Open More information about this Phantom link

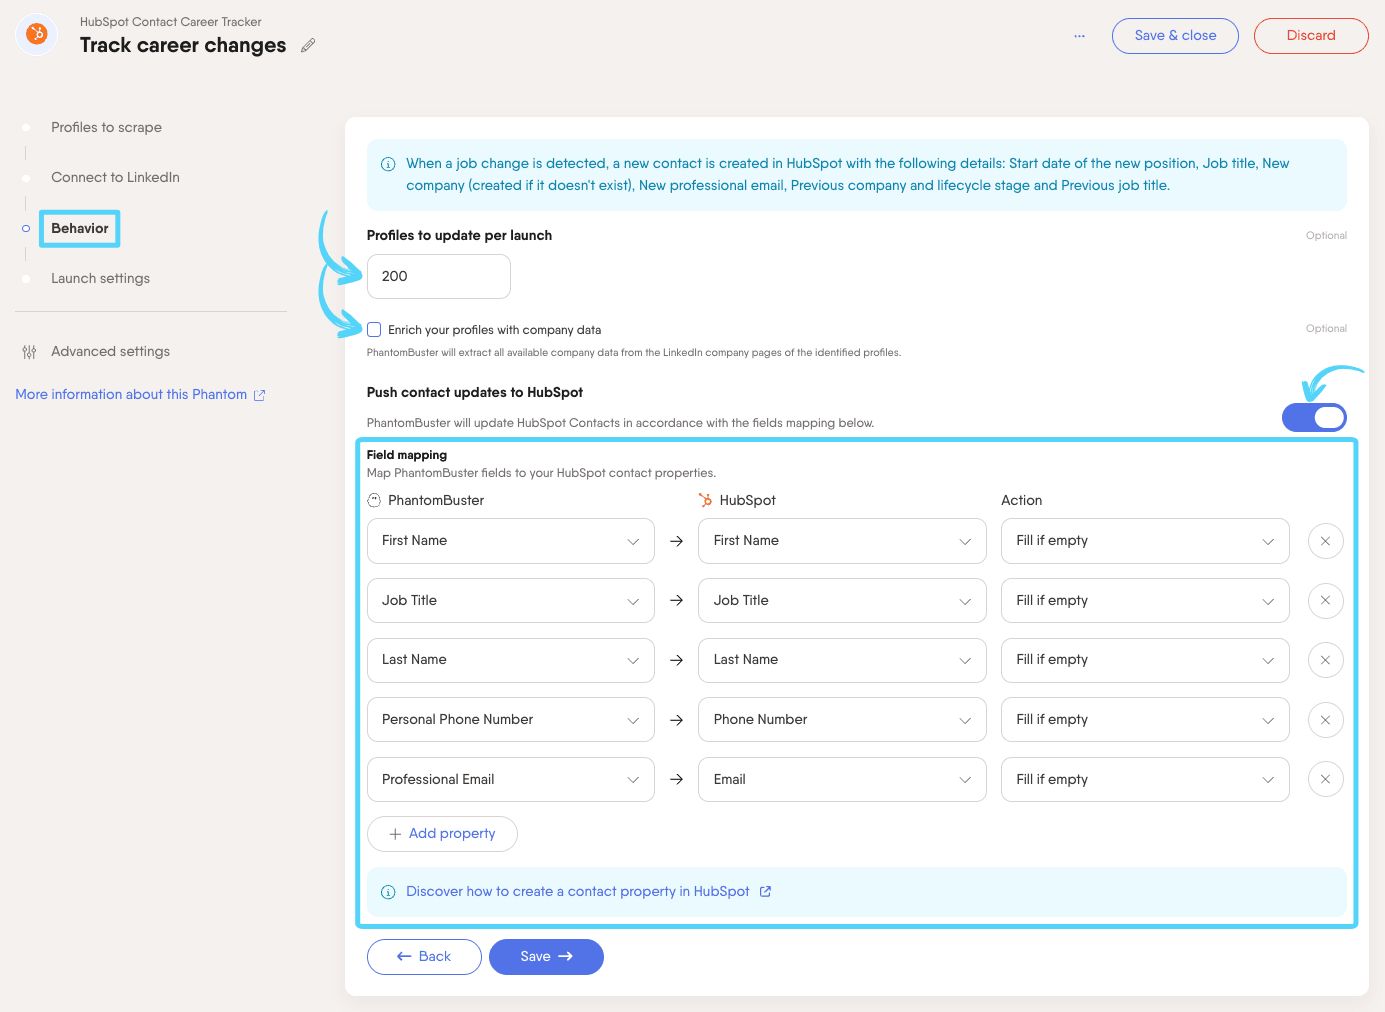coord(131,395)
